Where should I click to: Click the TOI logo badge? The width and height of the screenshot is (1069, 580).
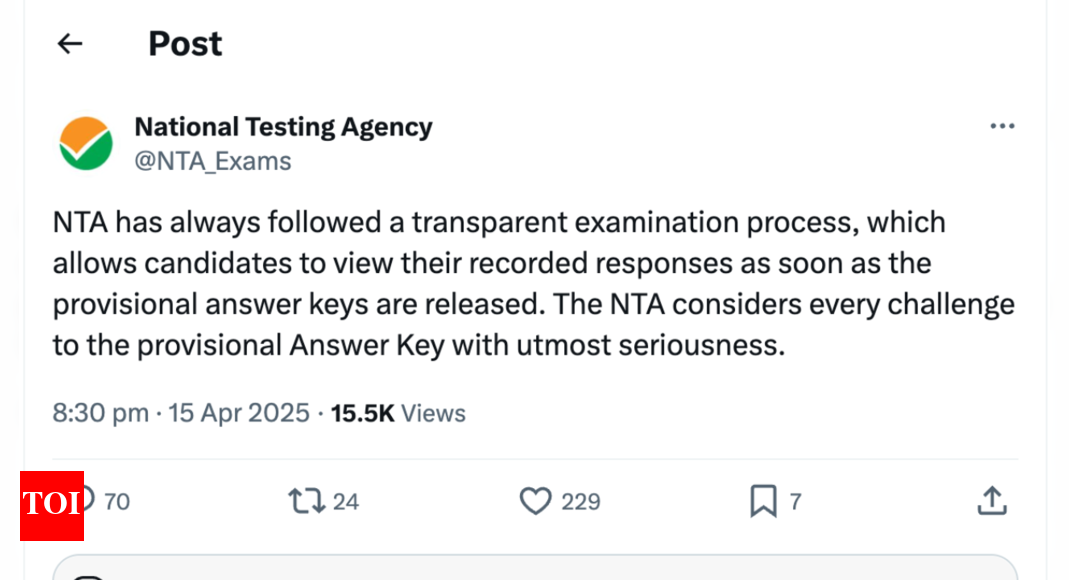pyautogui.click(x=52, y=506)
